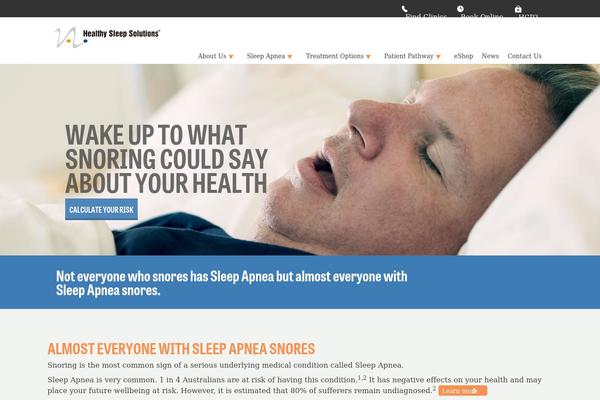600x400 pixels.
Task: Click the Book Online link text
Action: 482,16
